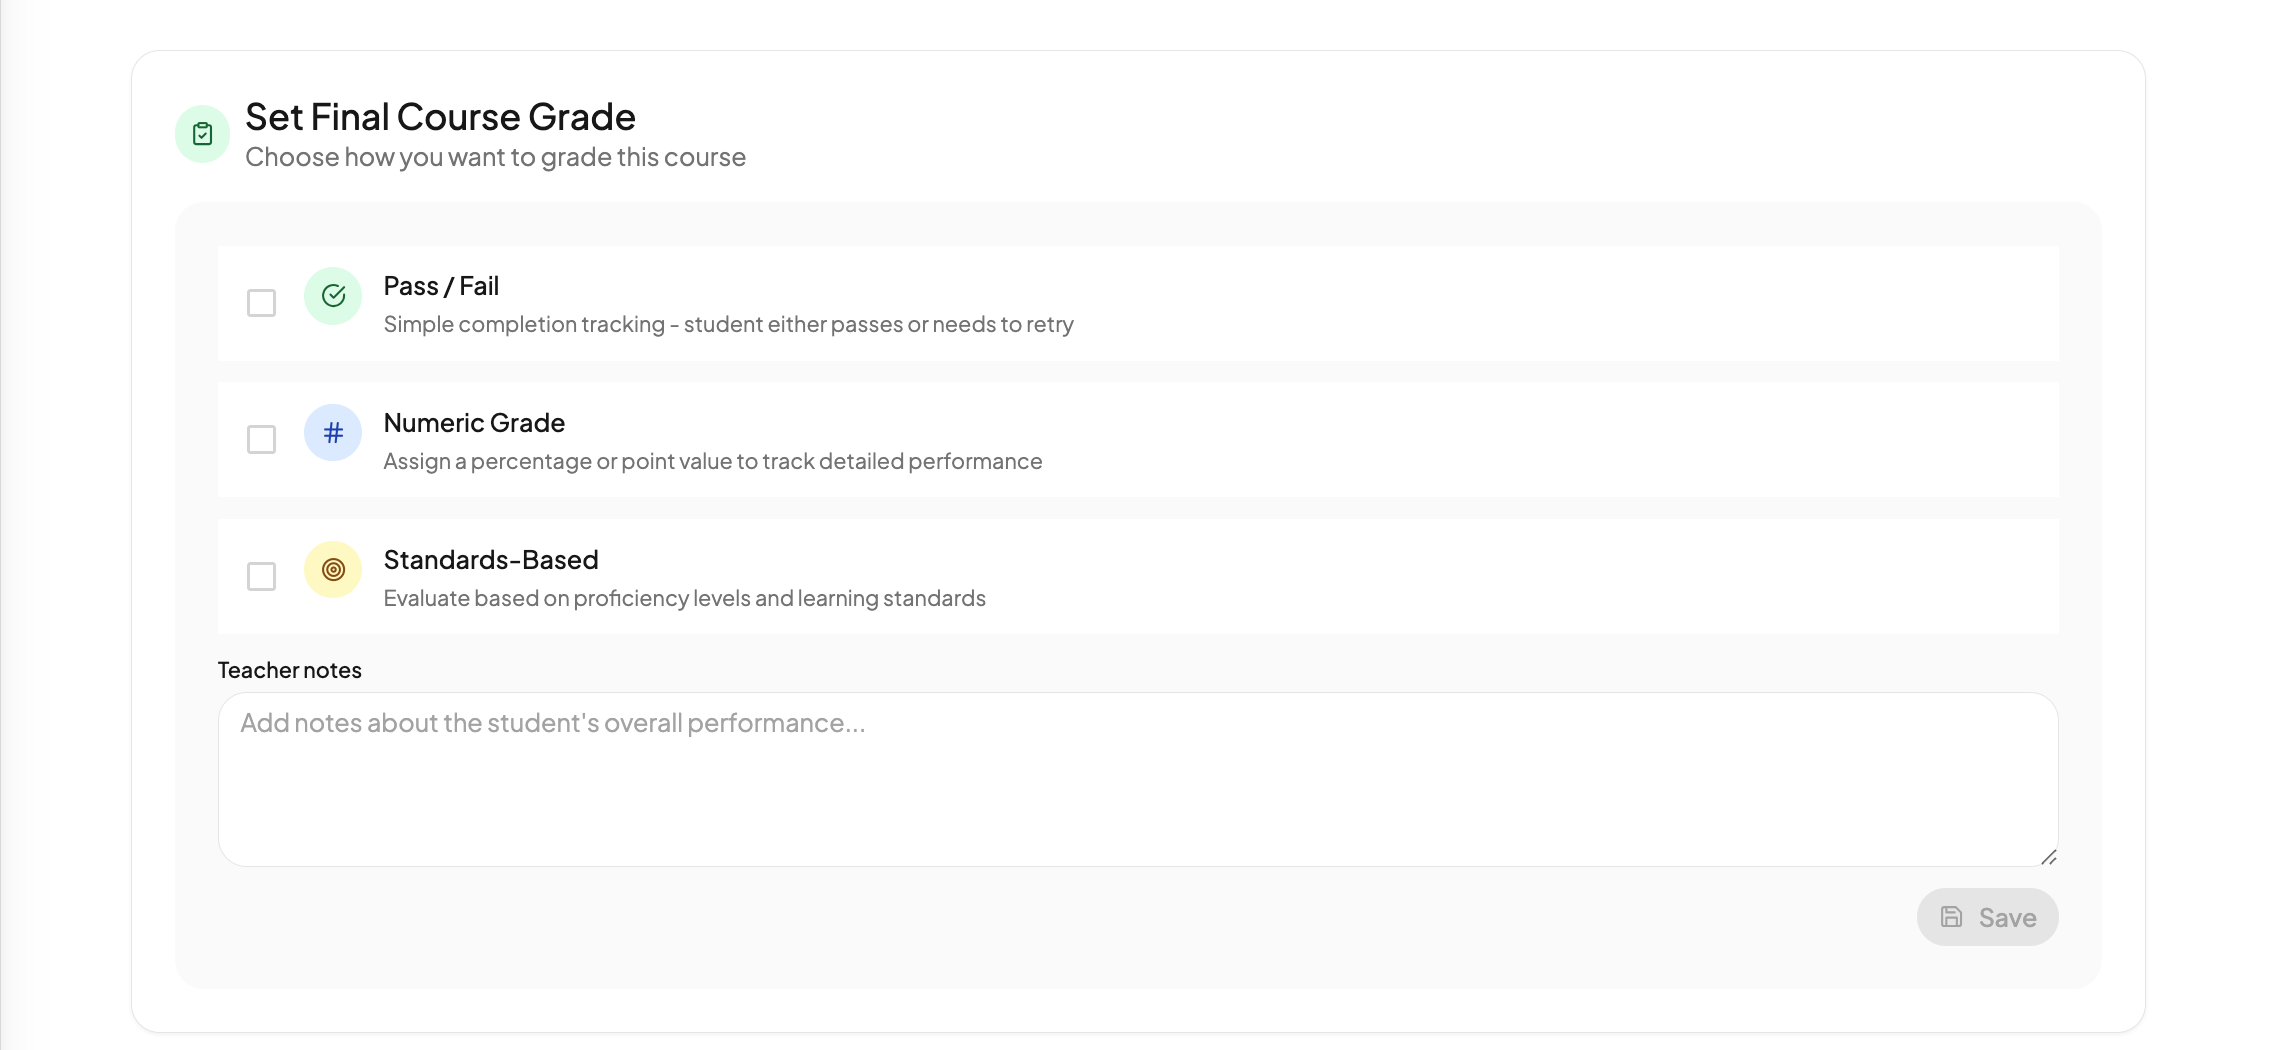
Task: Click the floppy disk icon in Save
Action: [x=1951, y=917]
